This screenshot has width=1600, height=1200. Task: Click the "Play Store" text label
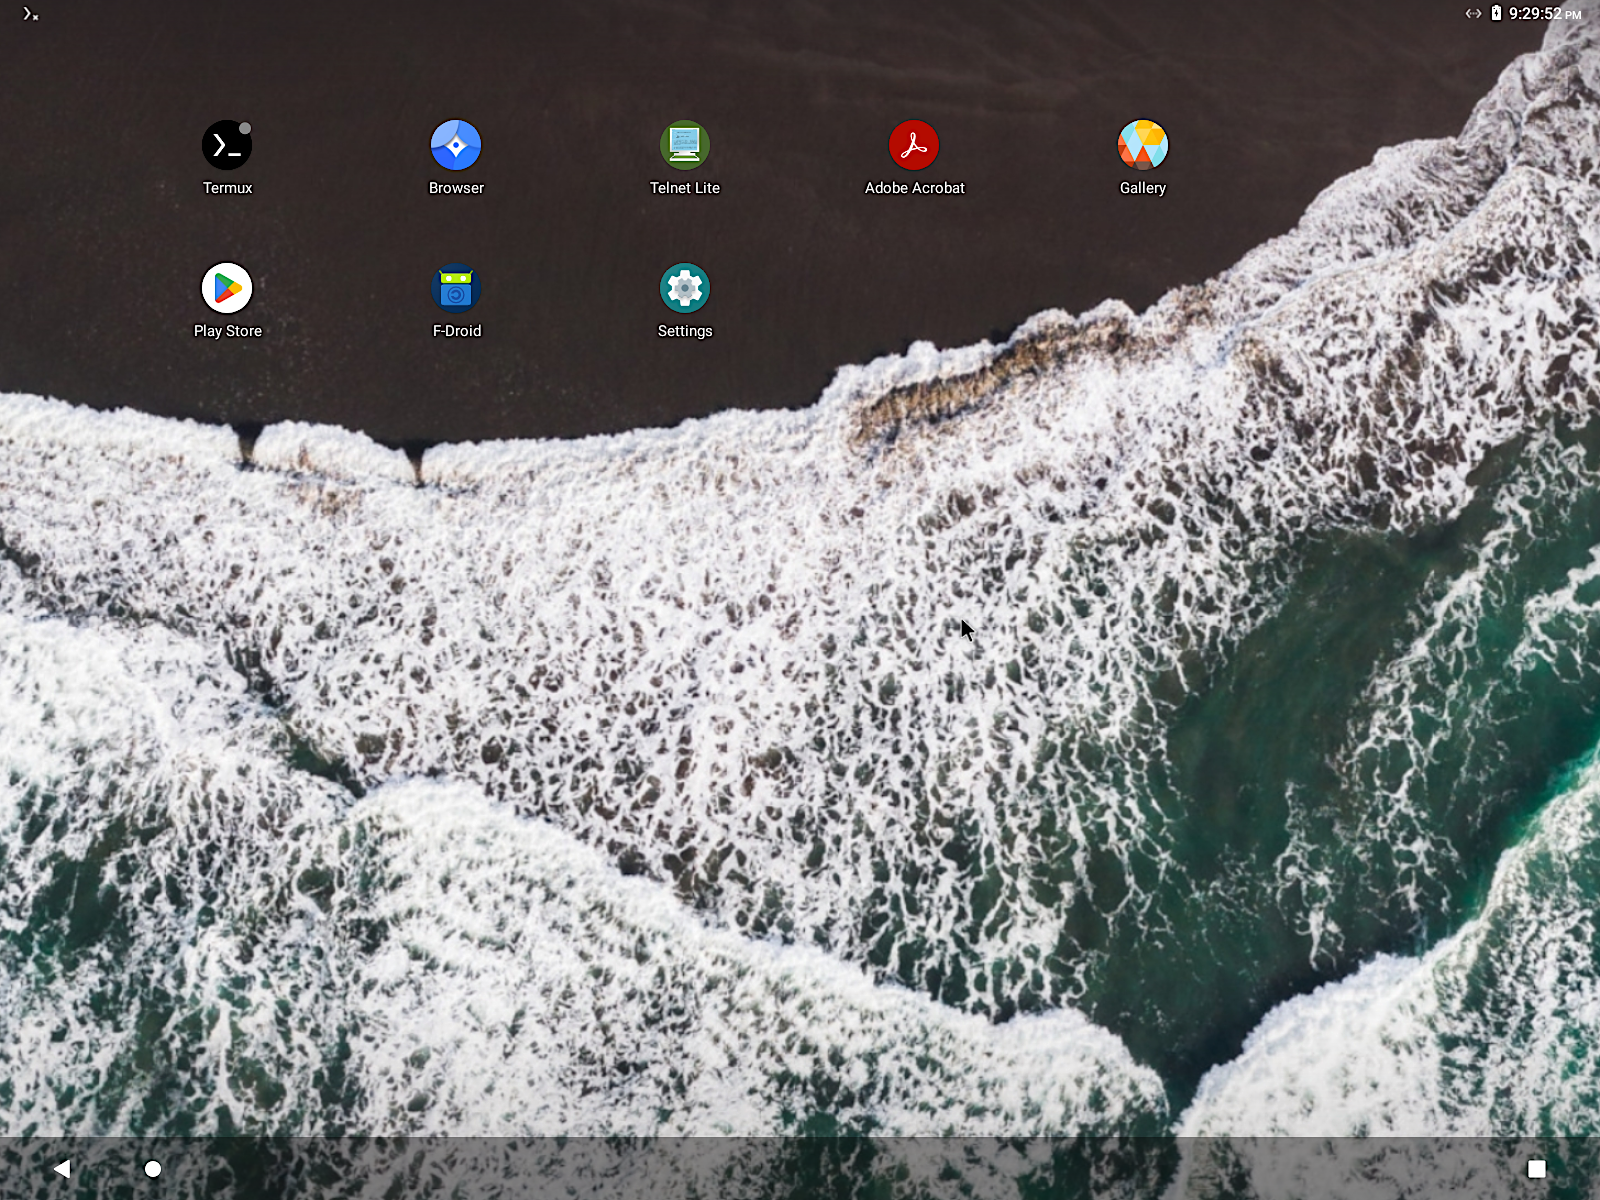tap(227, 331)
